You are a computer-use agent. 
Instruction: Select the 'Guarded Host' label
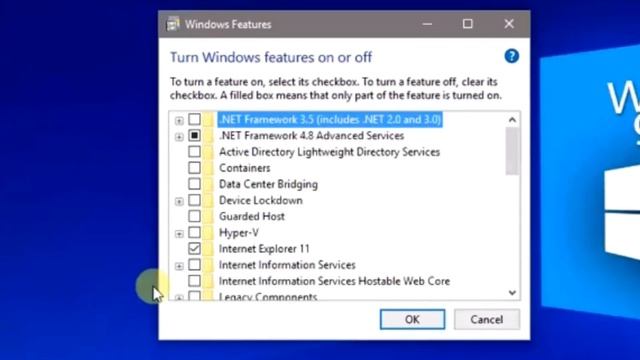252,216
